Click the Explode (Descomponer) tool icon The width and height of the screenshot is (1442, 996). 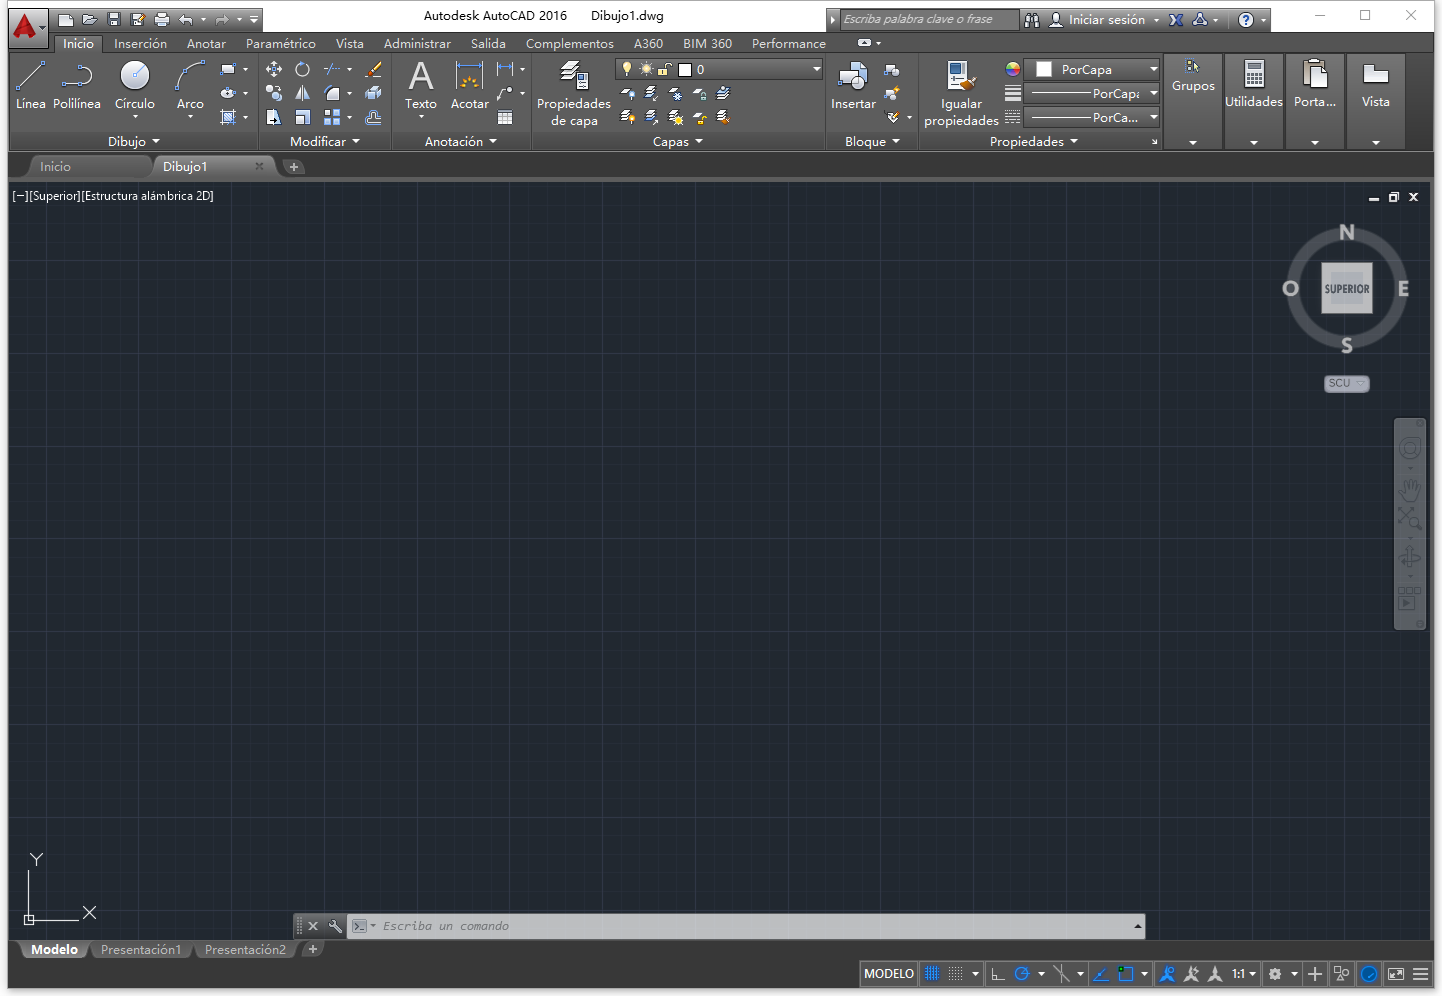click(x=374, y=93)
